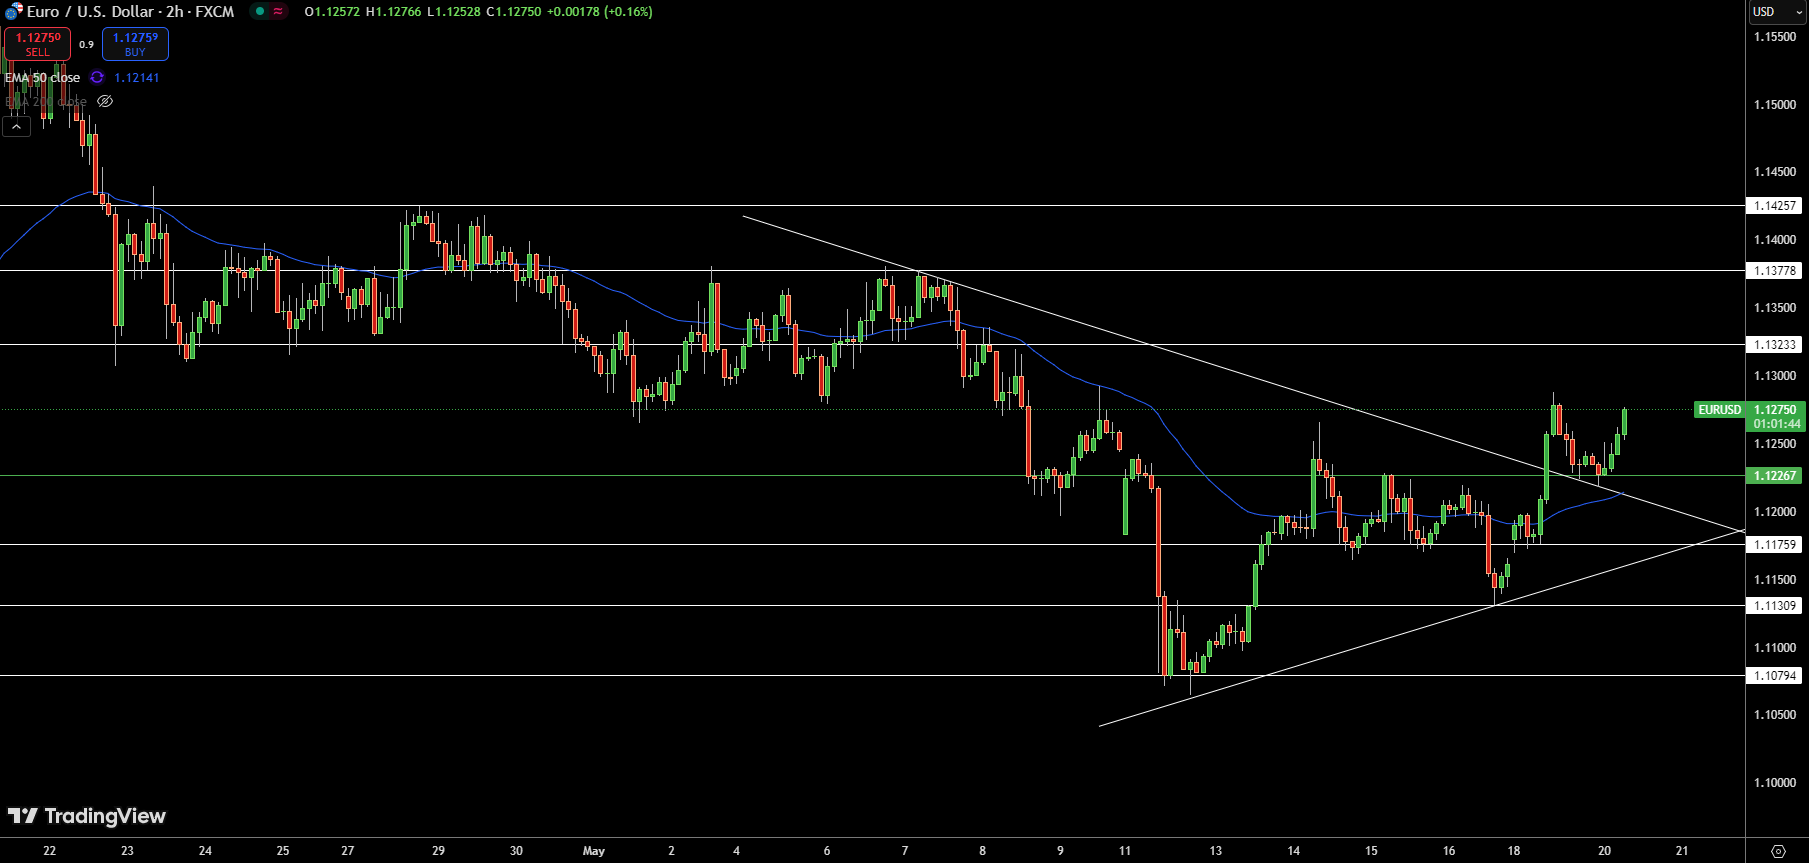Click the 1.11309 horizontal line price label

pyautogui.click(x=1775, y=606)
